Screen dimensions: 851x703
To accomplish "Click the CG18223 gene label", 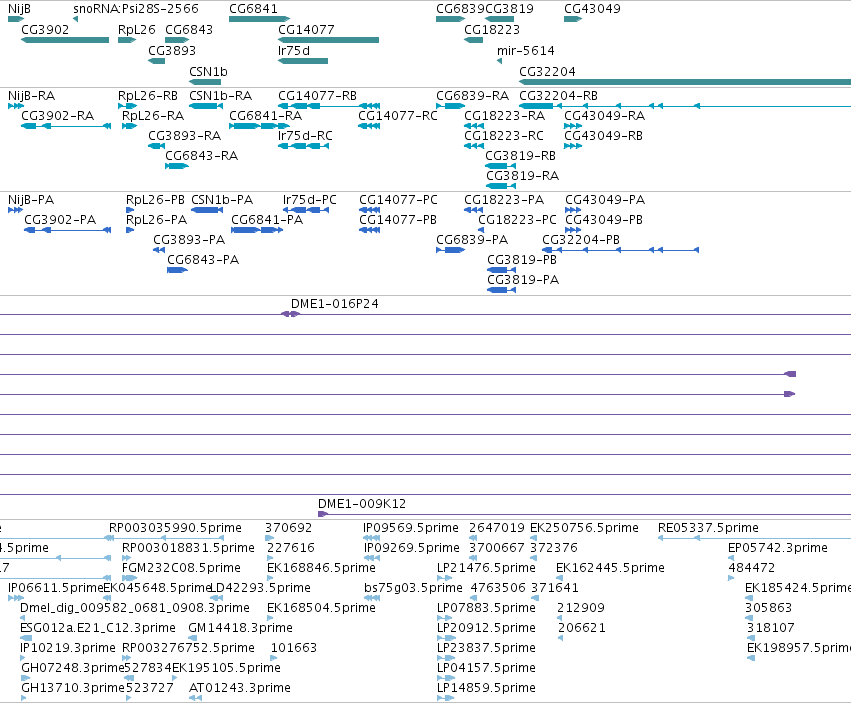I will 492,29.
